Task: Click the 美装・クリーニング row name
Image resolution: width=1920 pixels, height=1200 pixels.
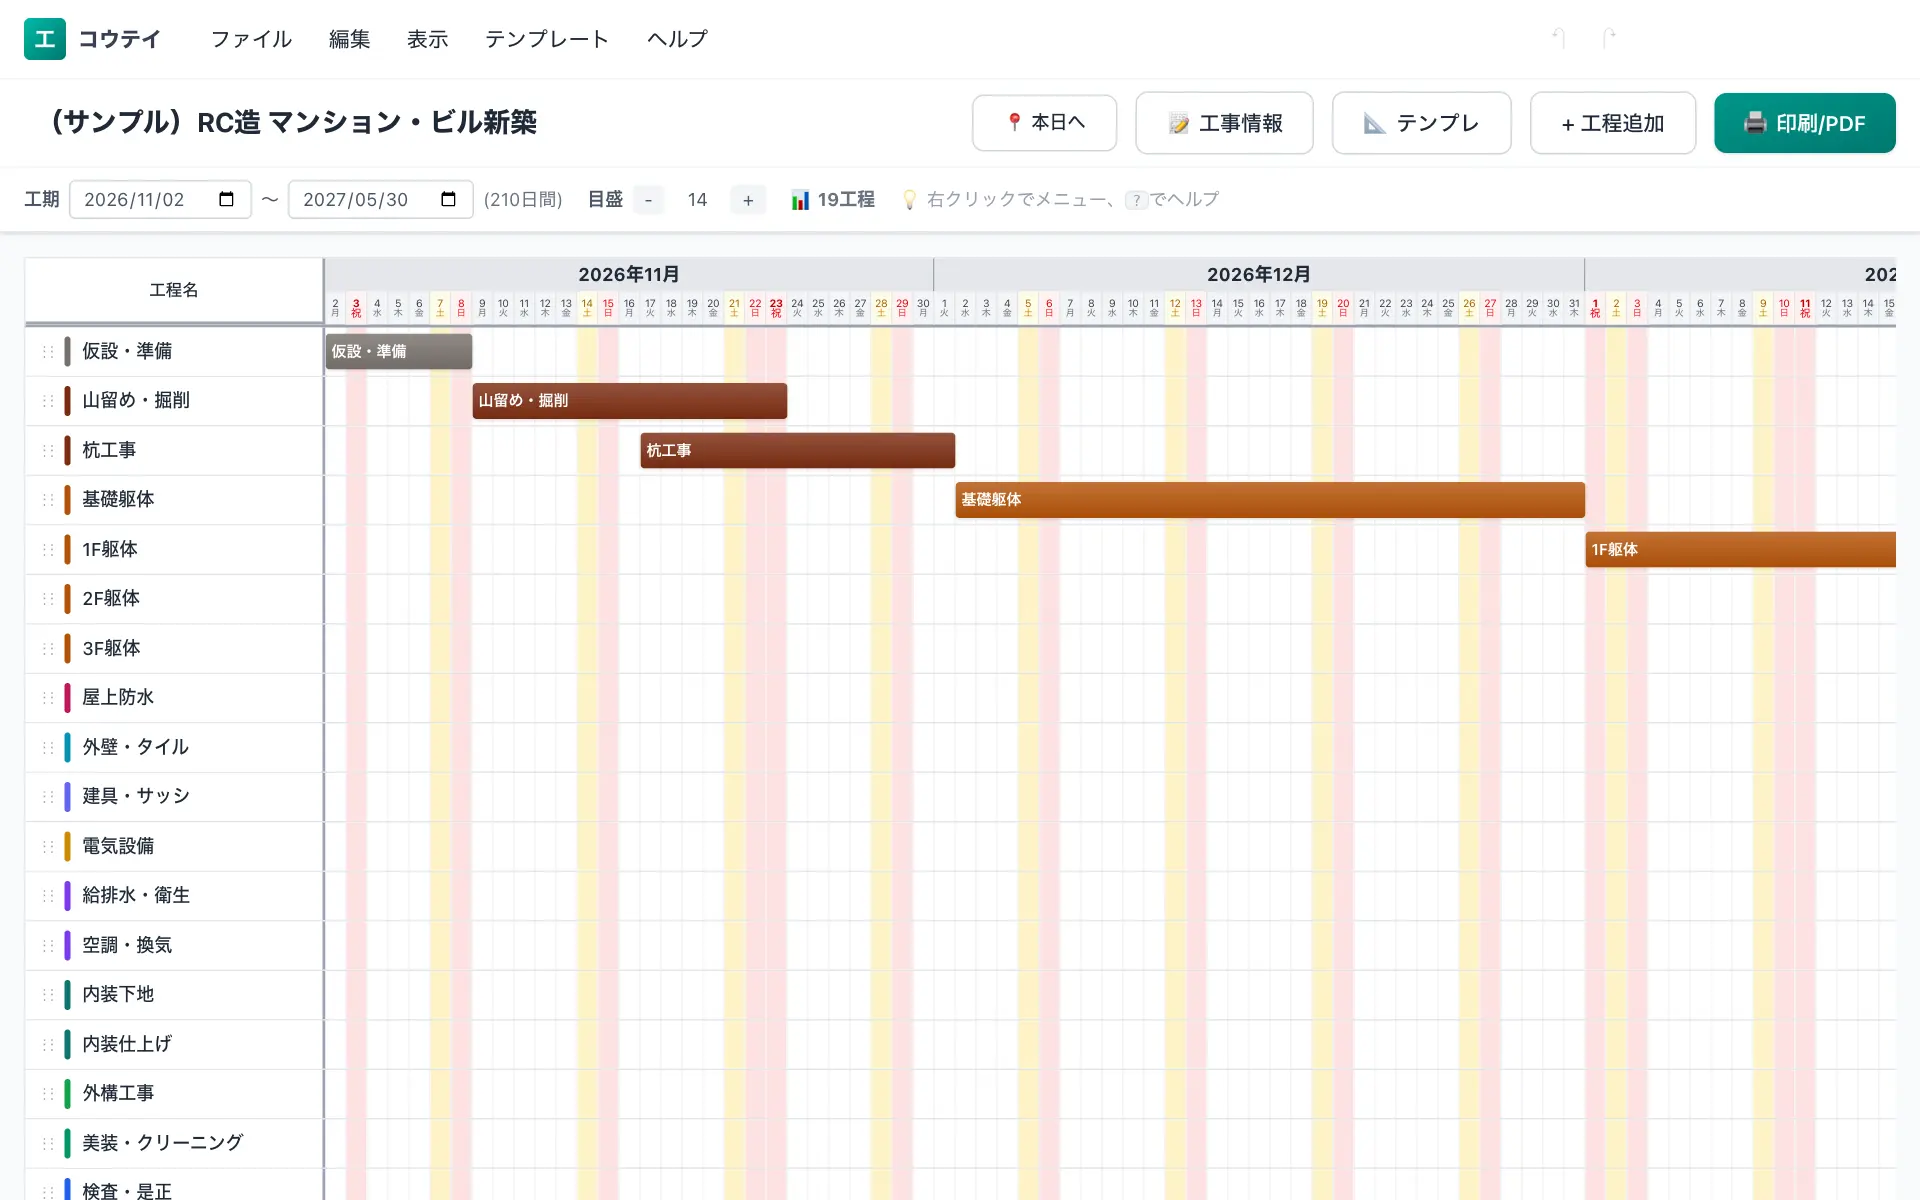Action: click(163, 1142)
